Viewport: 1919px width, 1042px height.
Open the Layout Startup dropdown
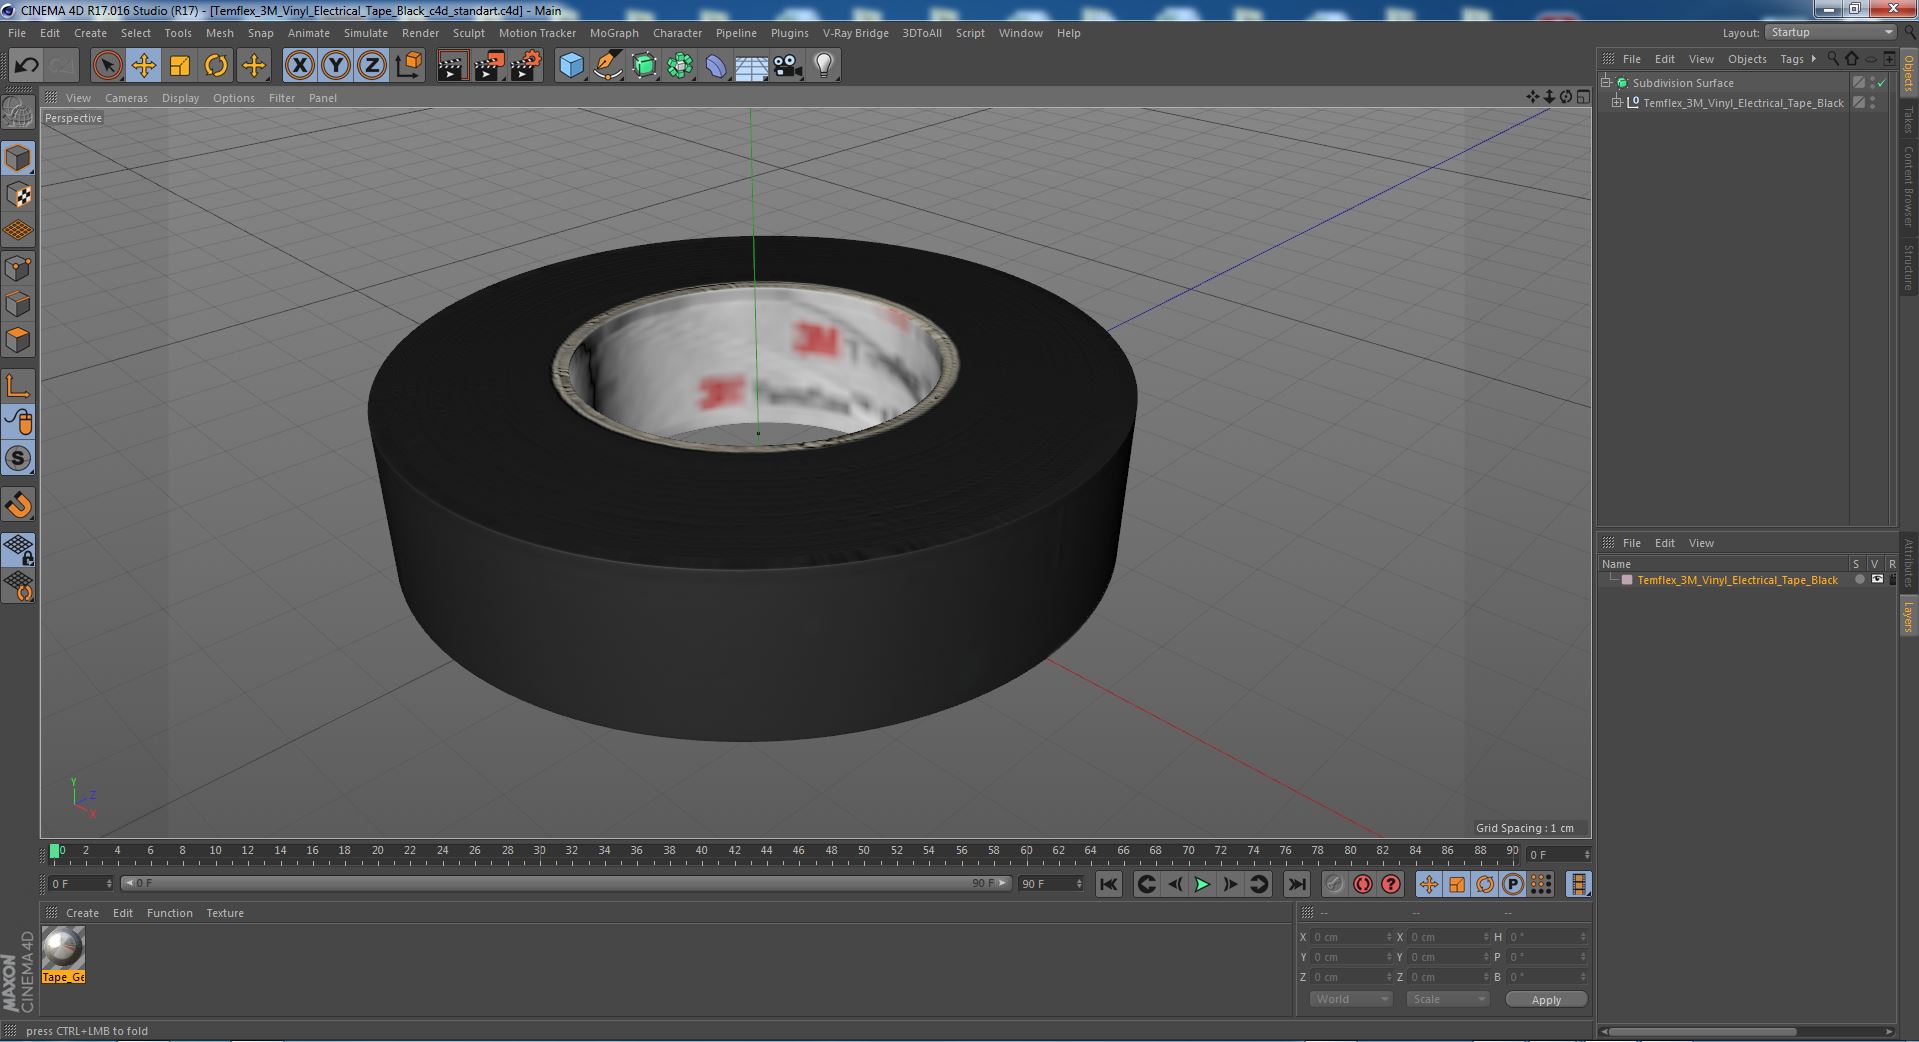tap(1830, 32)
